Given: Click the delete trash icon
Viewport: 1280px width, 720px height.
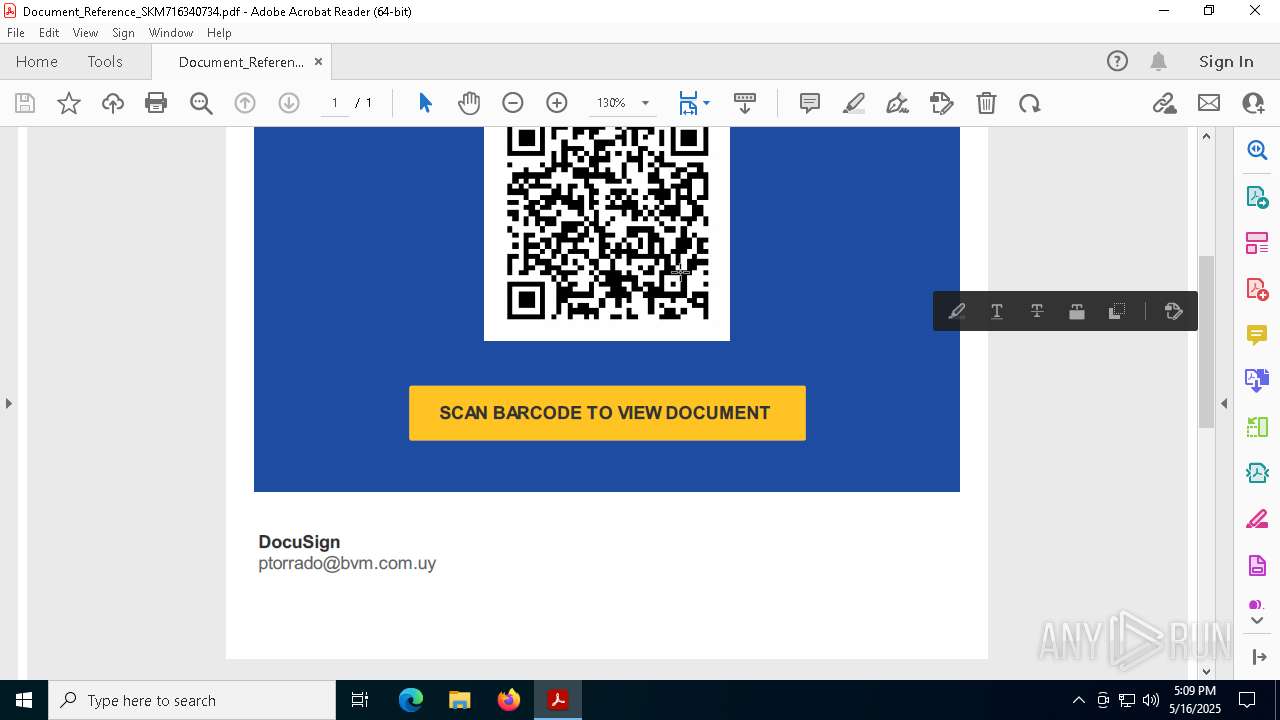Looking at the screenshot, I should 986,103.
